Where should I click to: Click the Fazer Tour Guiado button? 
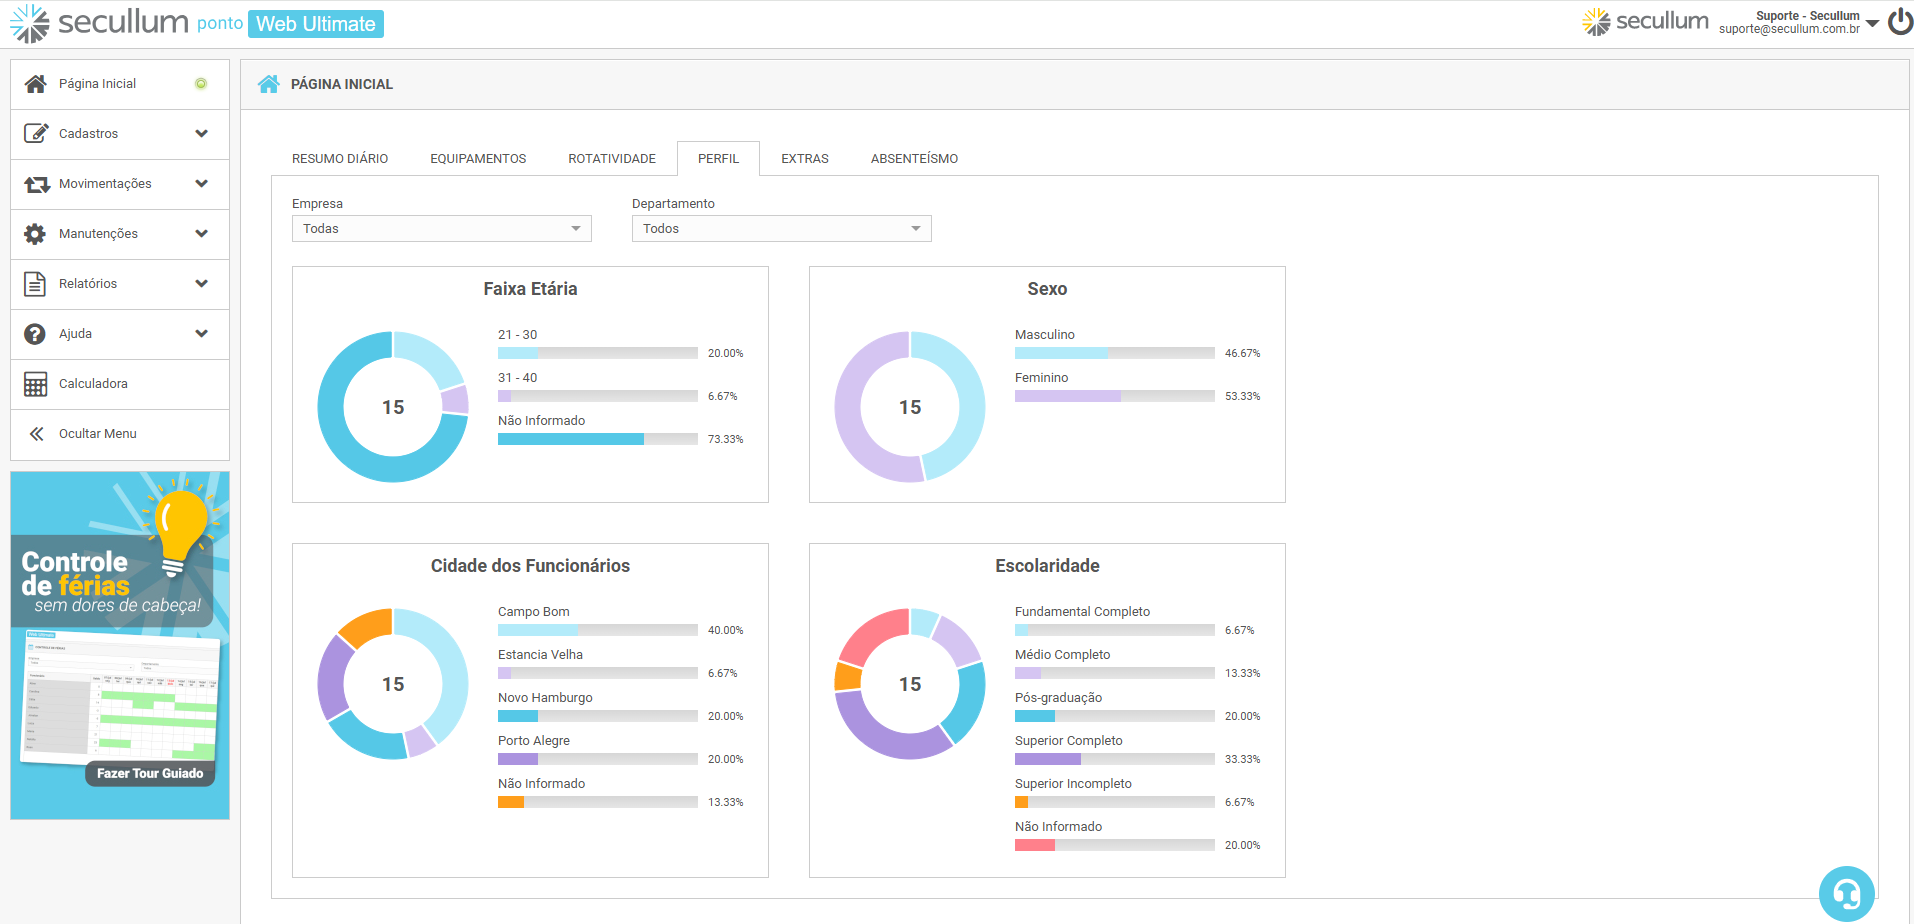click(150, 773)
